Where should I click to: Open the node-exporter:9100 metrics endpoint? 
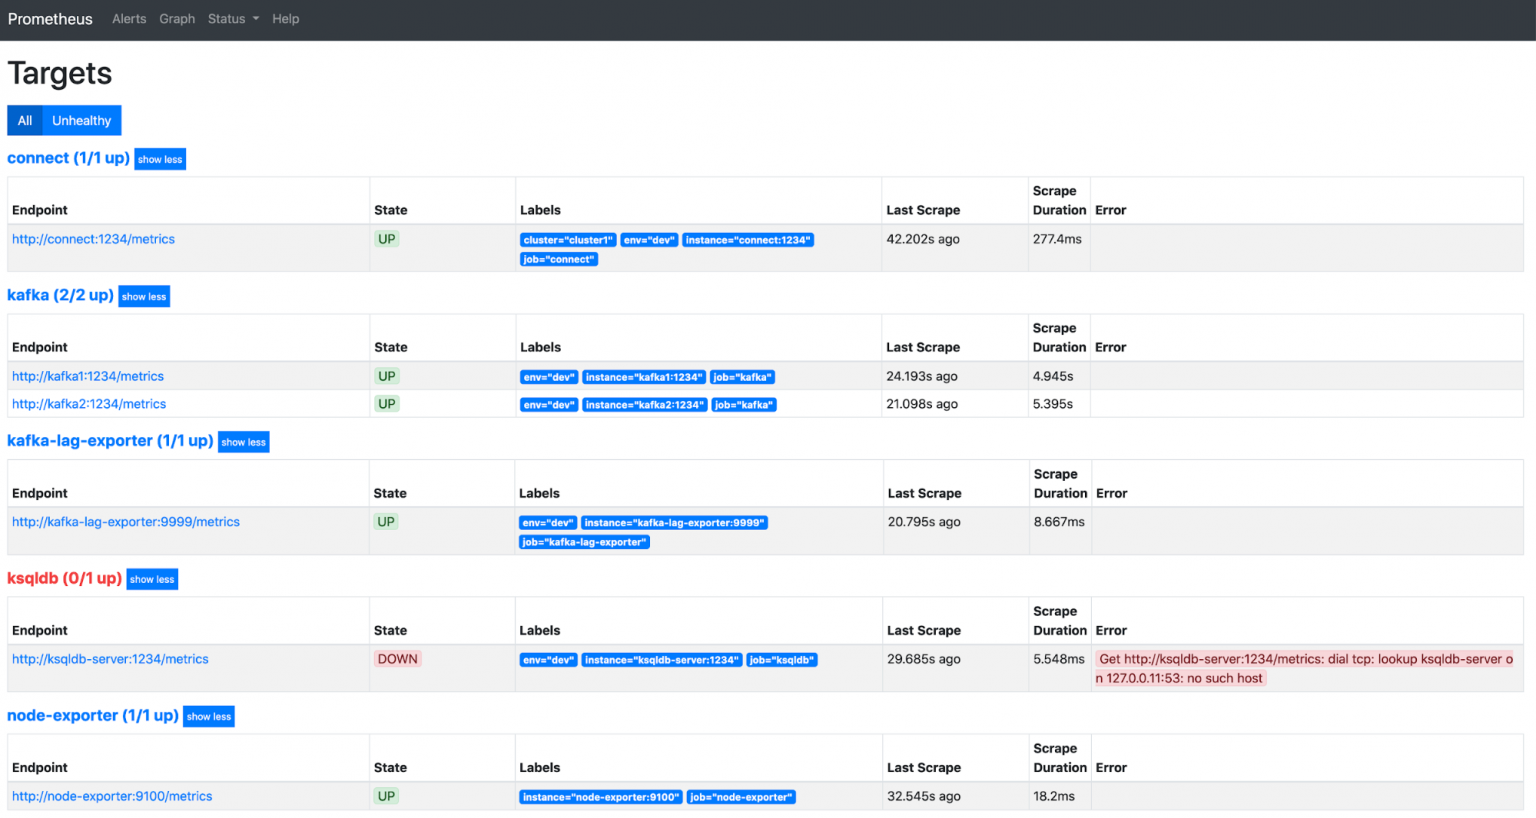click(x=111, y=796)
